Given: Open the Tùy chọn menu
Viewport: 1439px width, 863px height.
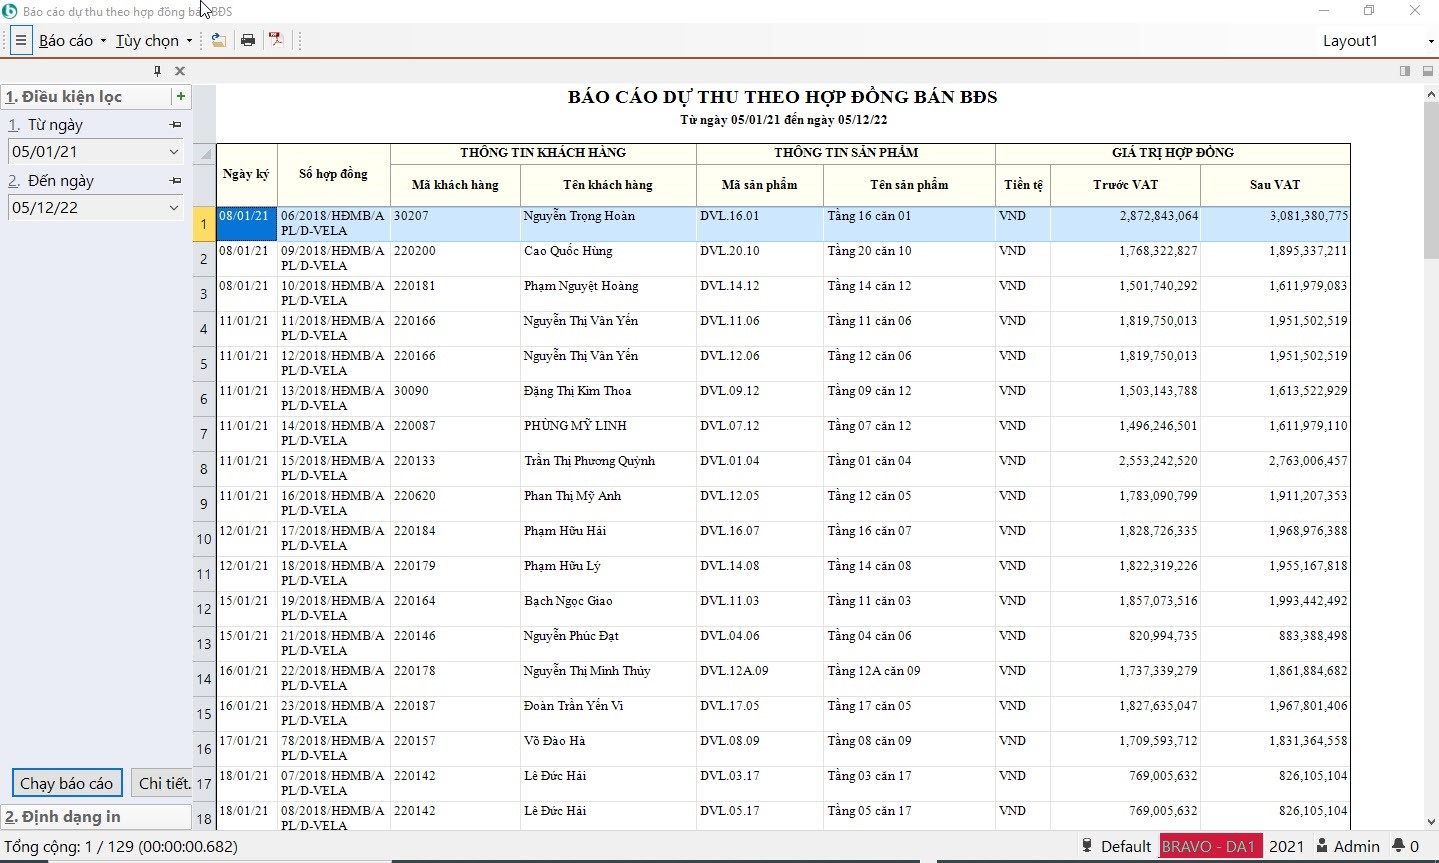Looking at the screenshot, I should tap(154, 41).
